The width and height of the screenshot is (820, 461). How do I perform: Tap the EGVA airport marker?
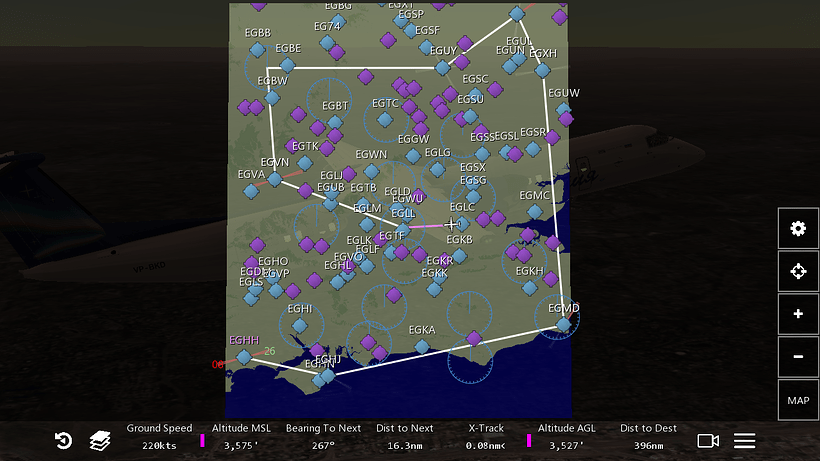point(251,191)
